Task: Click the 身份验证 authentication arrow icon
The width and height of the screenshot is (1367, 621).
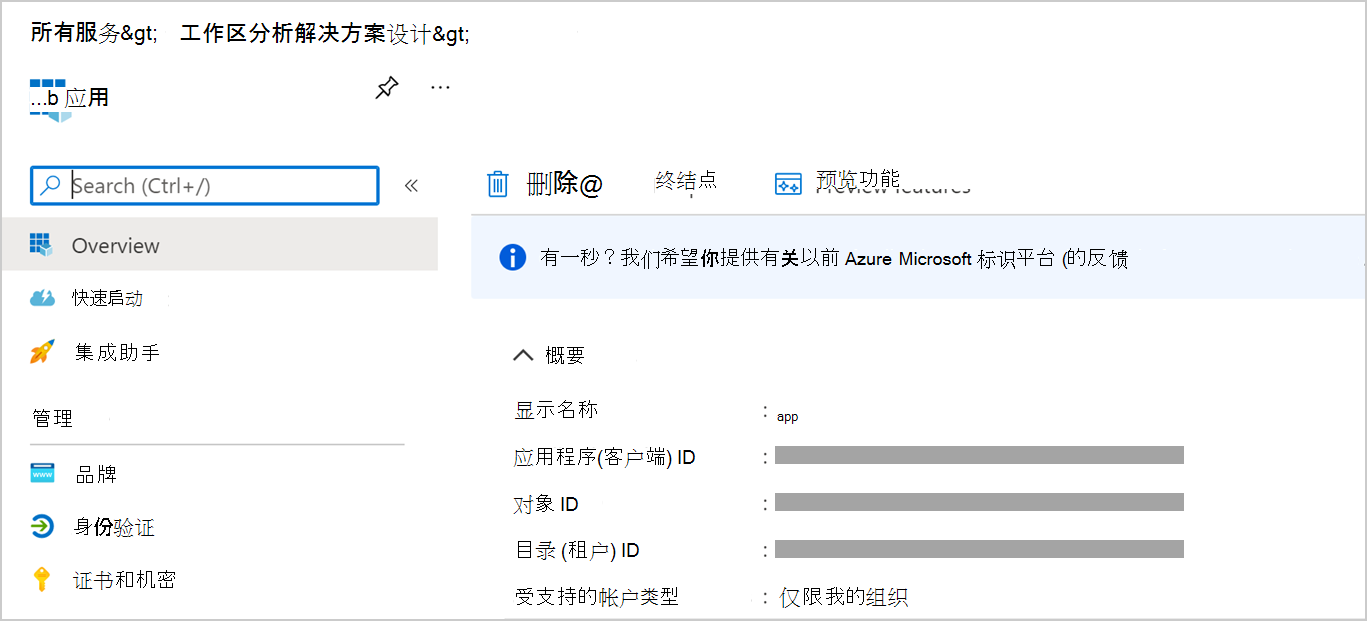Action: tap(42, 527)
